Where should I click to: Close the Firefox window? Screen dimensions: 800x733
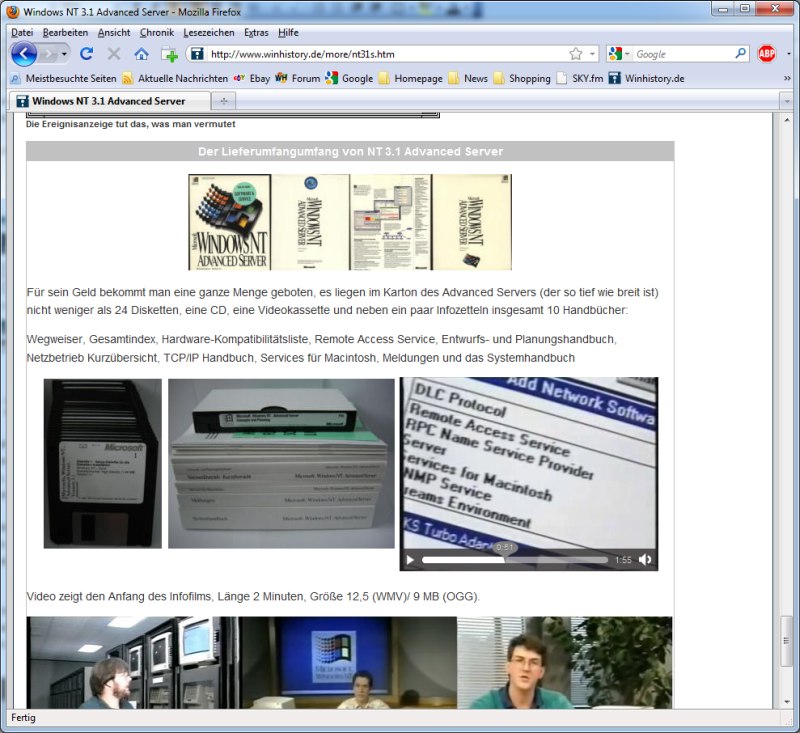(x=775, y=9)
